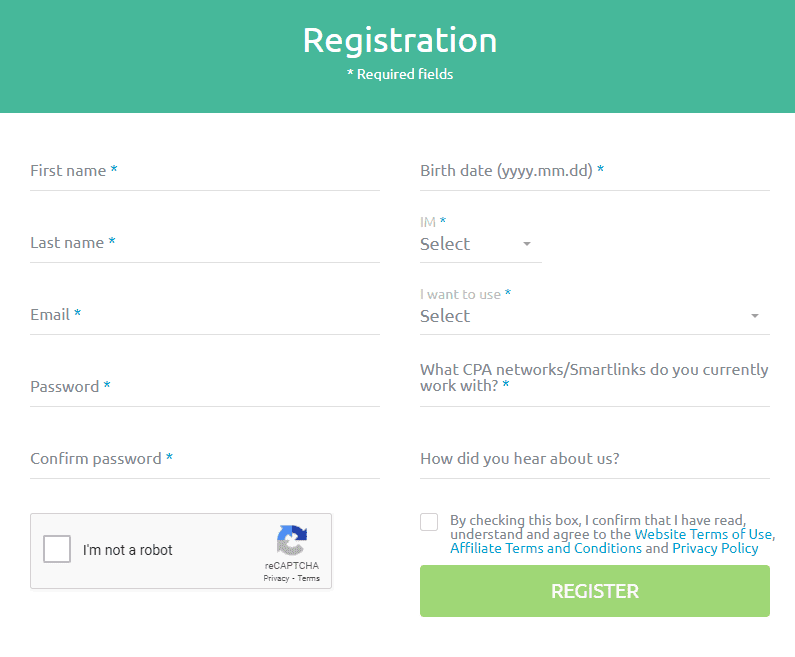Click reCAPTCHA Terms link
Screen dimensions: 795x657
309,578
